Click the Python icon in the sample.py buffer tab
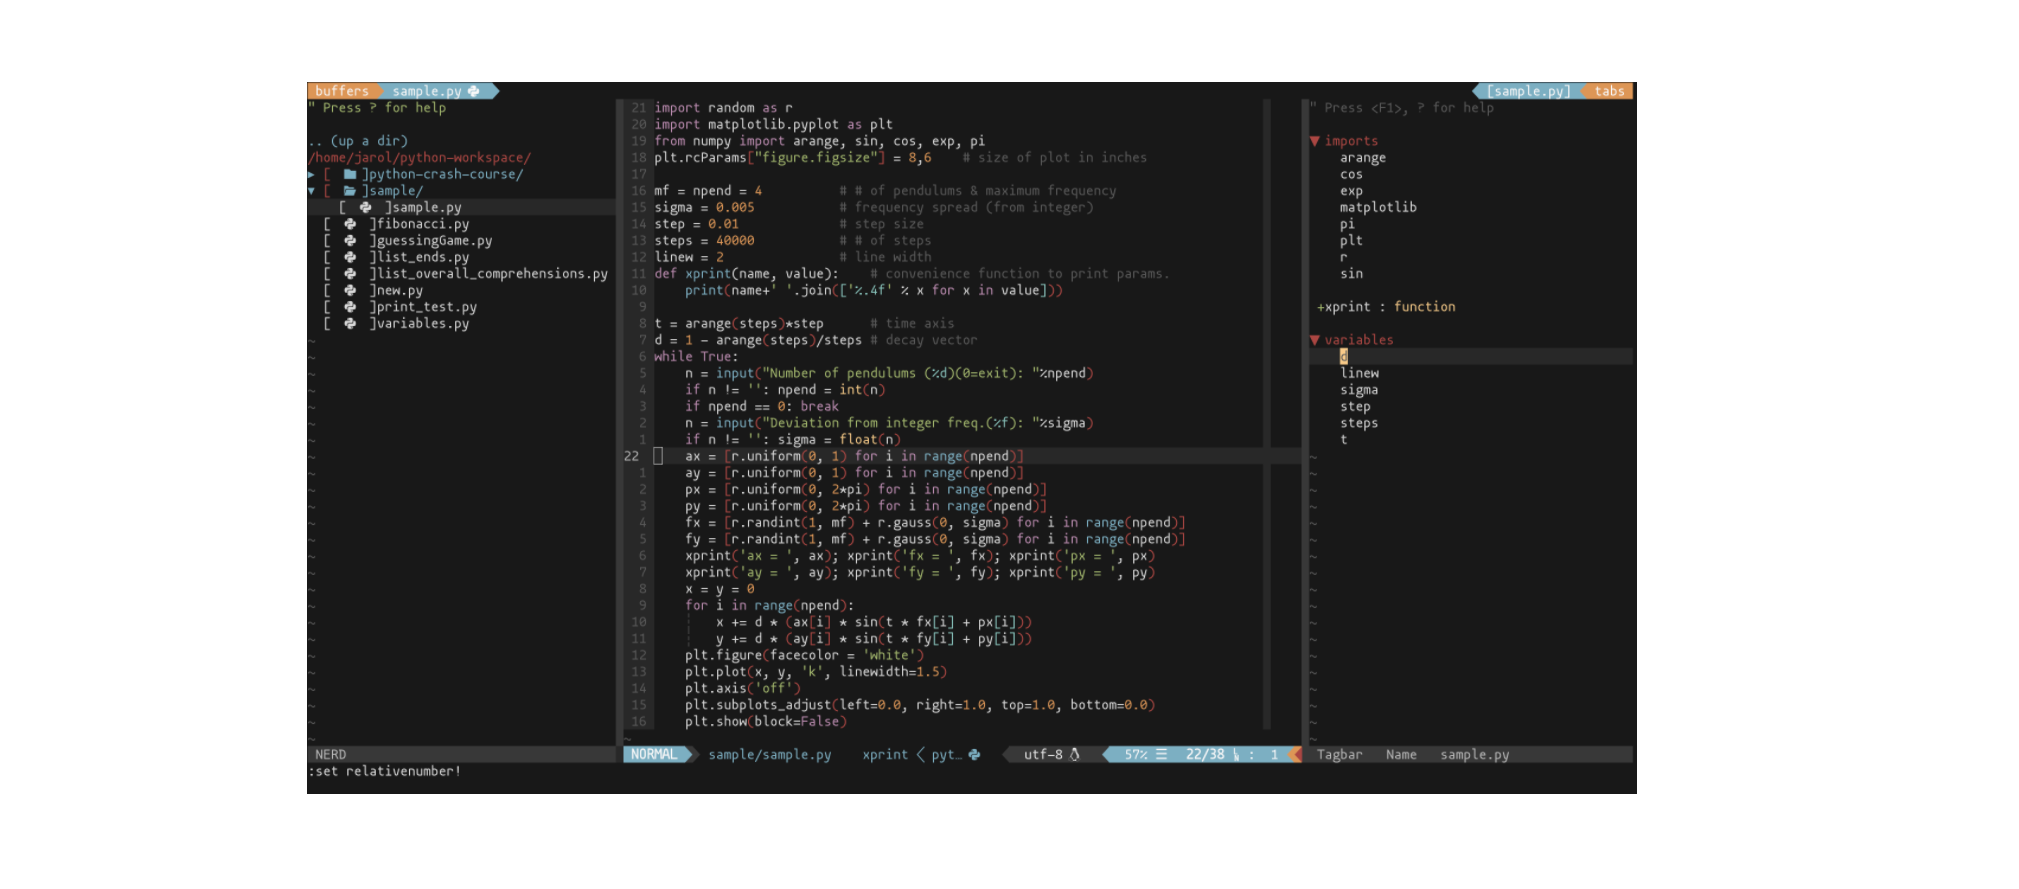The height and width of the screenshot is (889, 2019). 474,91
